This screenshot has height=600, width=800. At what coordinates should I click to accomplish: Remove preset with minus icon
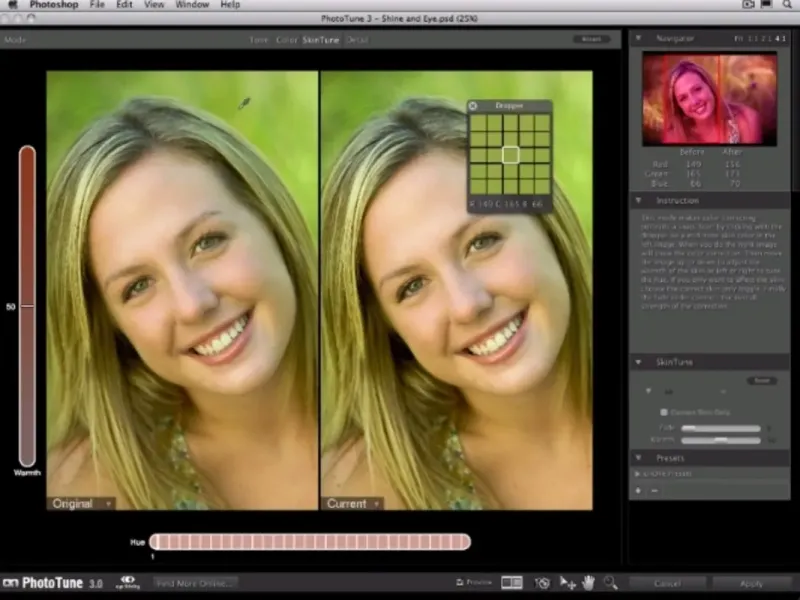tap(655, 490)
